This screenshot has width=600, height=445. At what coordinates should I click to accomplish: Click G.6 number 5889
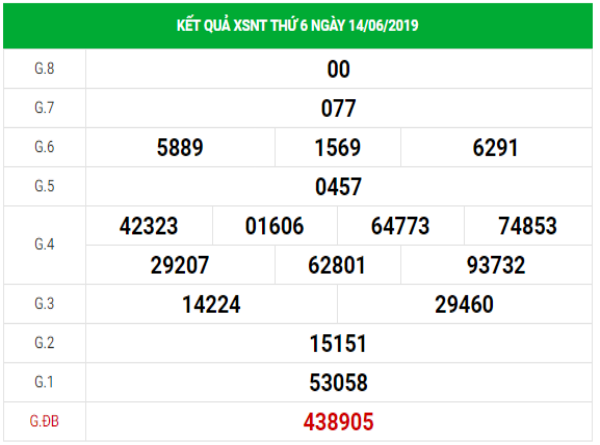pyautogui.click(x=180, y=147)
